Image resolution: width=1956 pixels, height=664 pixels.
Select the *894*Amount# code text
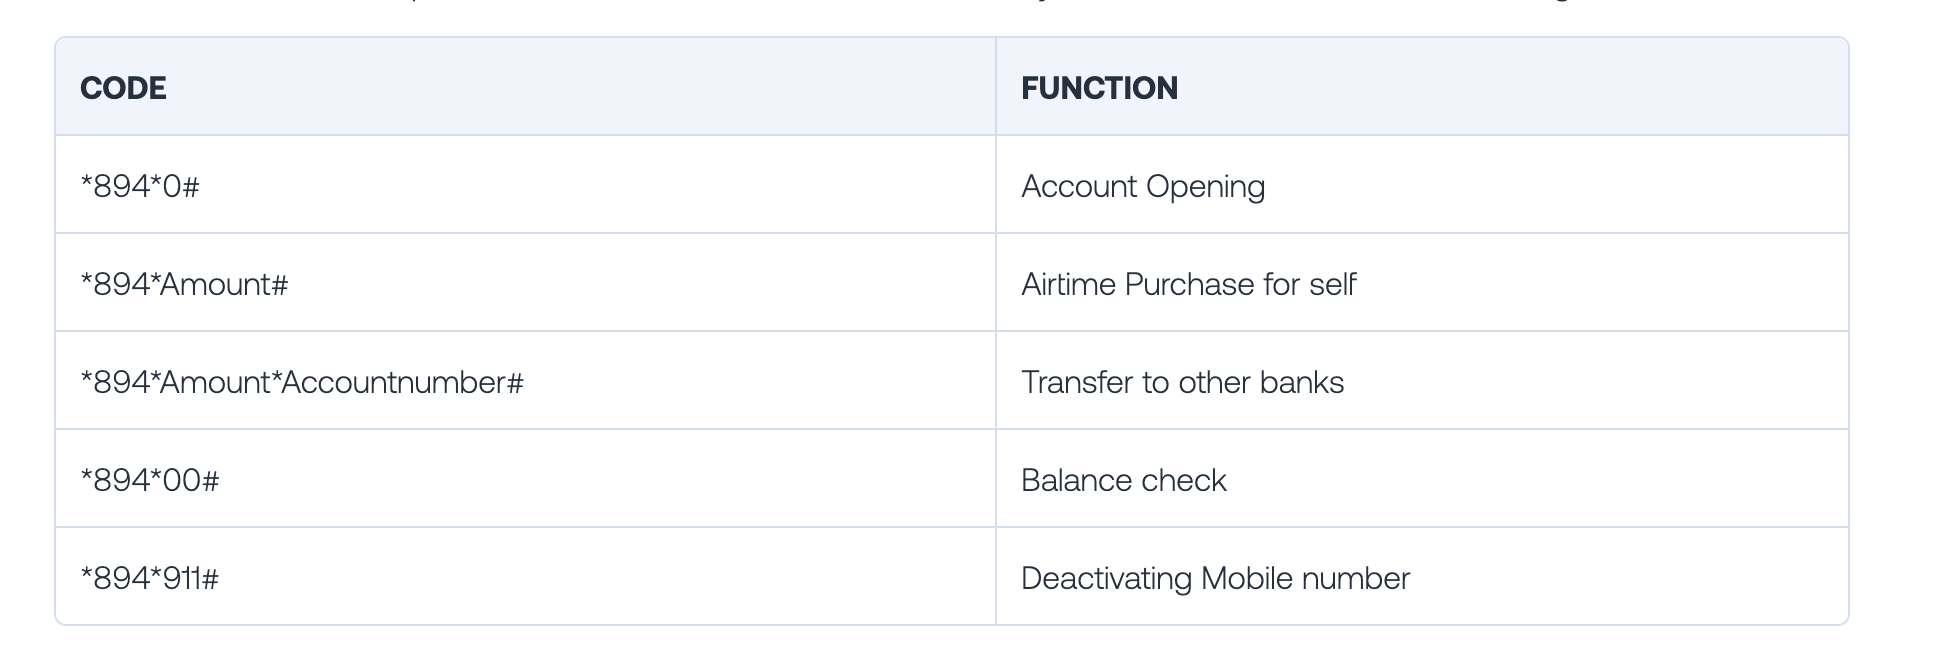(184, 284)
